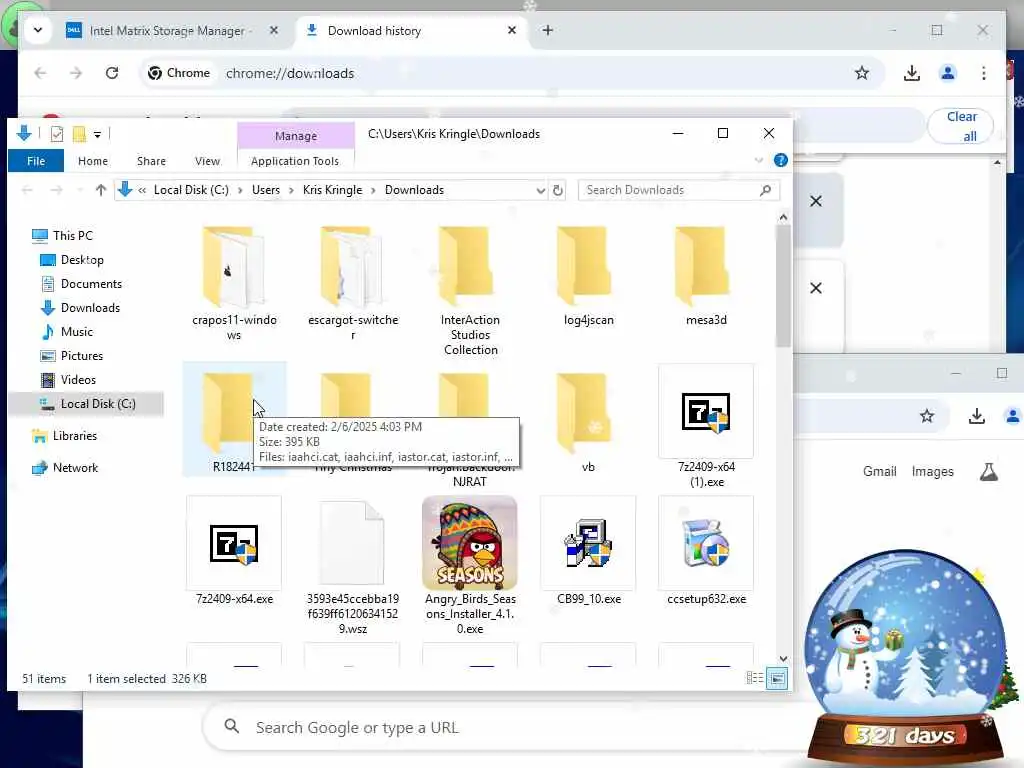The height and width of the screenshot is (768, 1024).
Task: Select the .wsz blank file icon
Action: (352, 543)
